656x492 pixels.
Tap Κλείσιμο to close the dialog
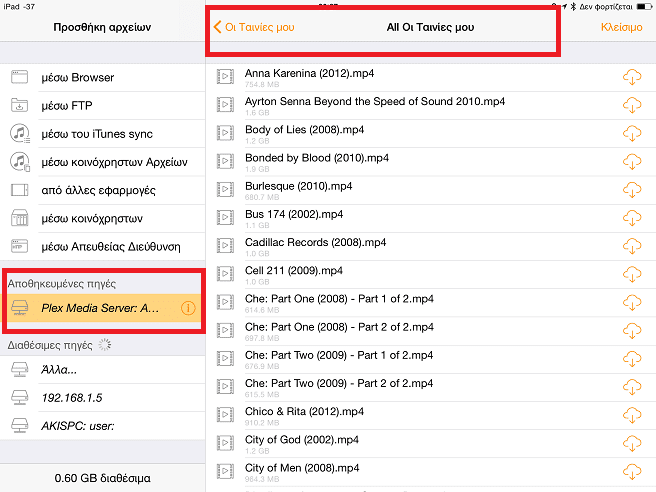coord(621,27)
